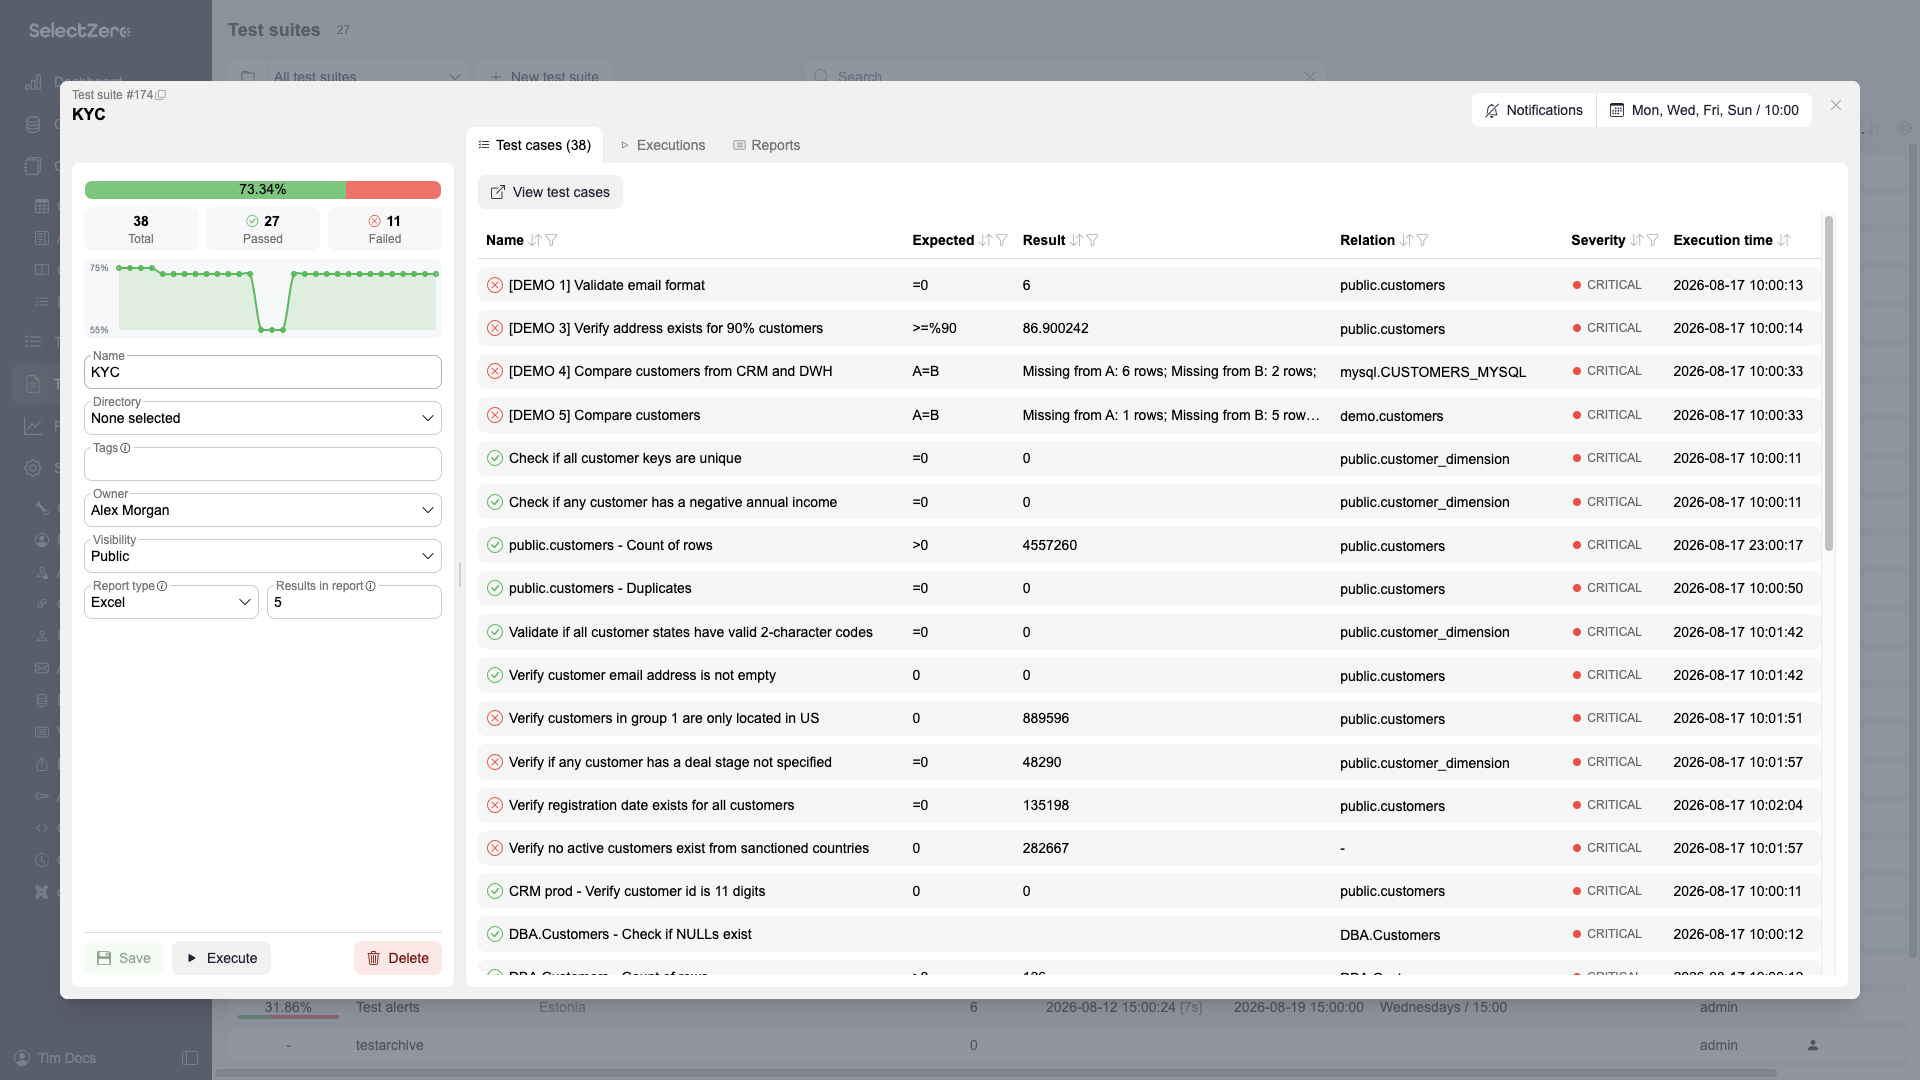Click 38 Total summary card
Image resolution: width=1920 pixels, height=1080 pixels.
point(141,229)
